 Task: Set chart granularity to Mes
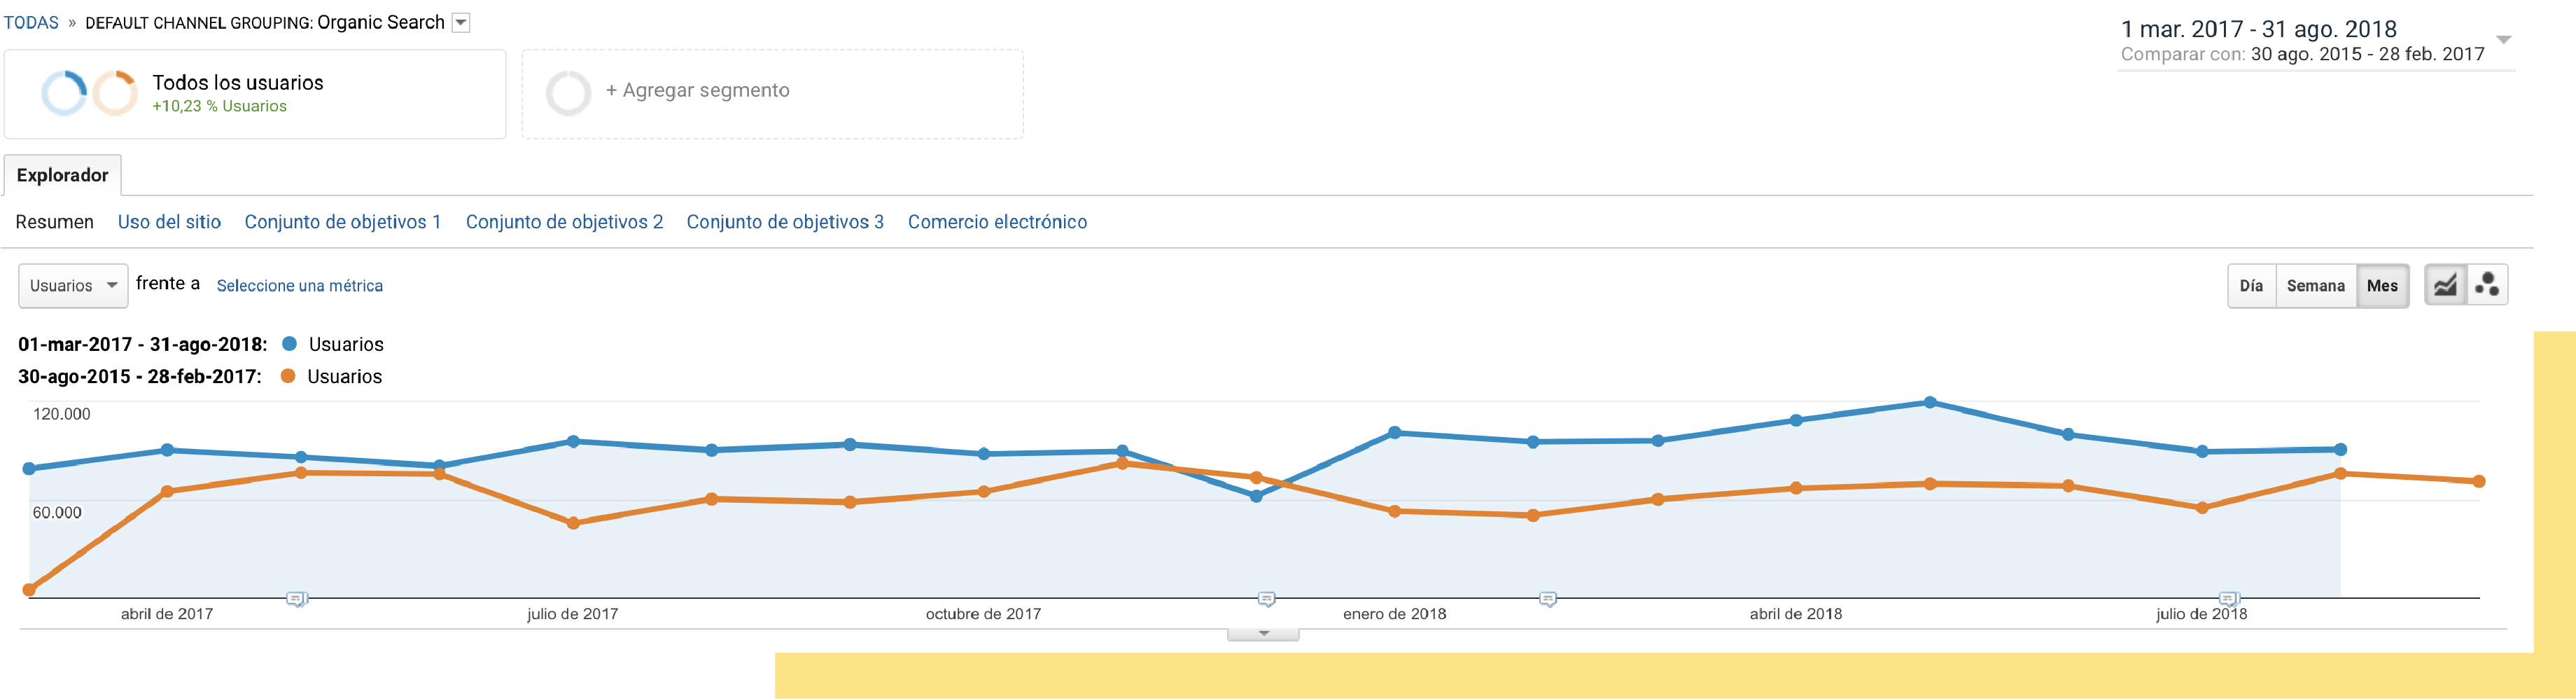tap(2382, 286)
